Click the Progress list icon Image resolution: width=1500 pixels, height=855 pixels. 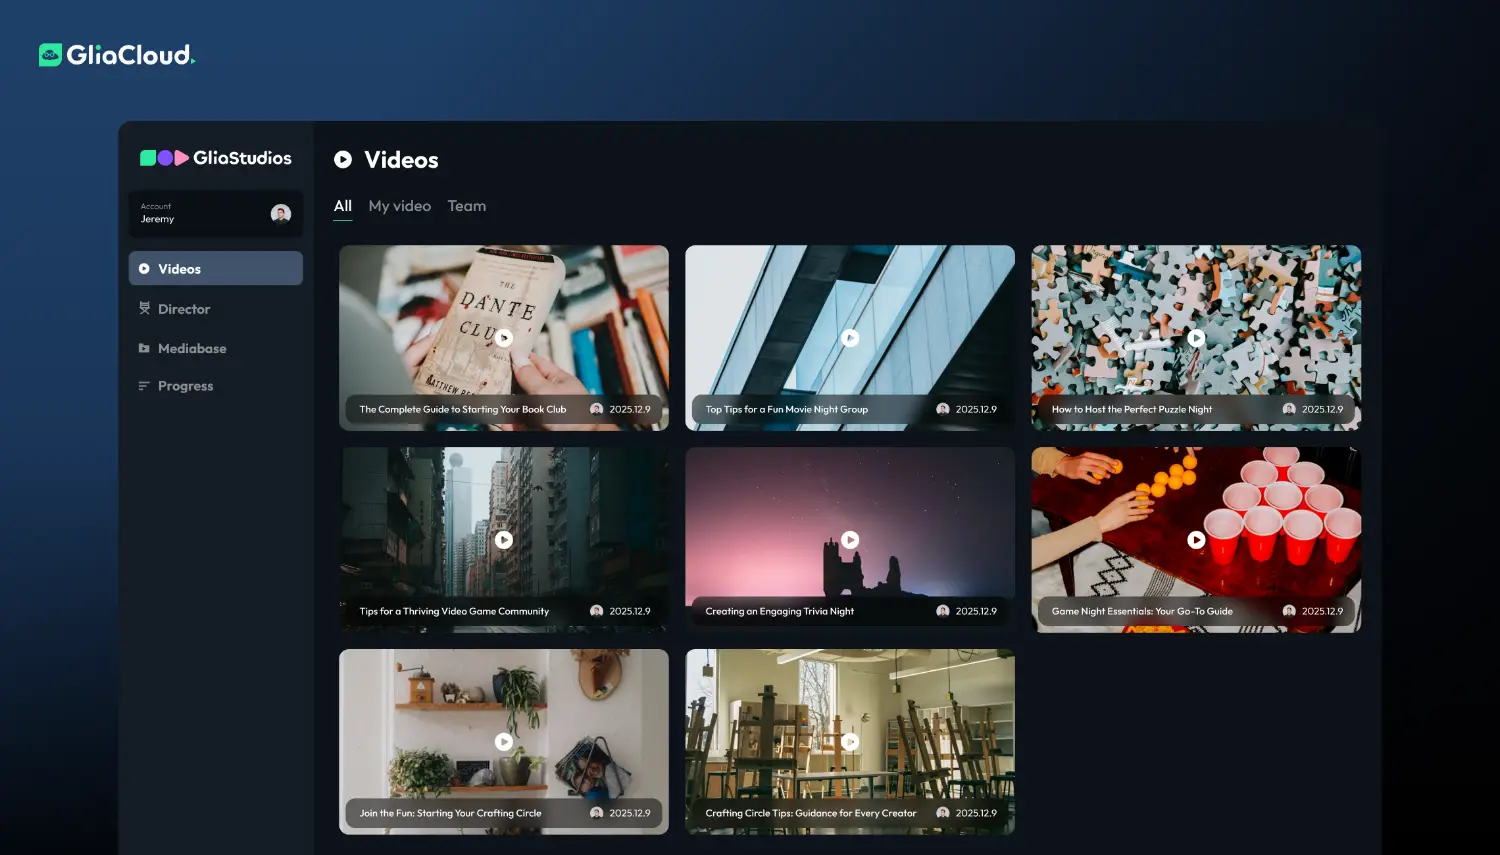[144, 386]
